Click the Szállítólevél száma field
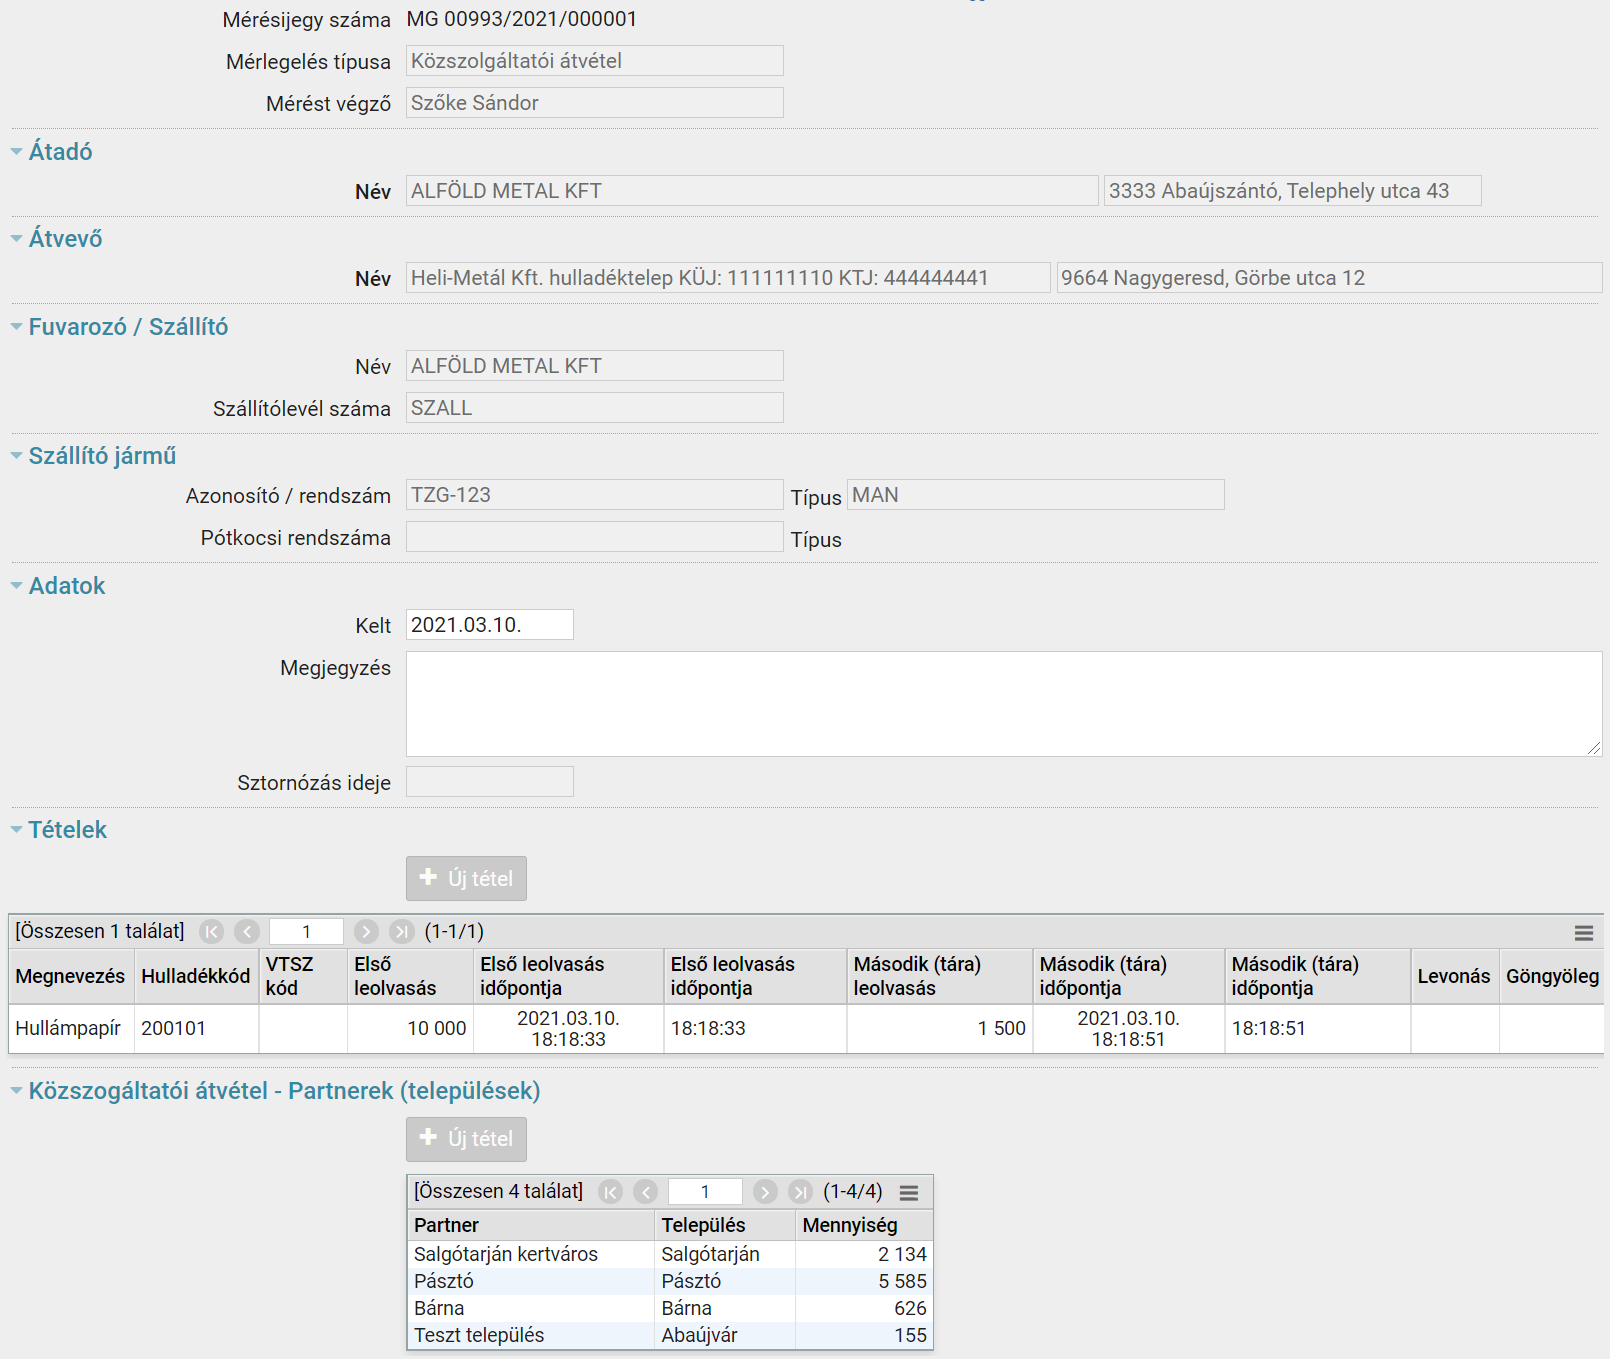The image size is (1610, 1359). [x=595, y=408]
